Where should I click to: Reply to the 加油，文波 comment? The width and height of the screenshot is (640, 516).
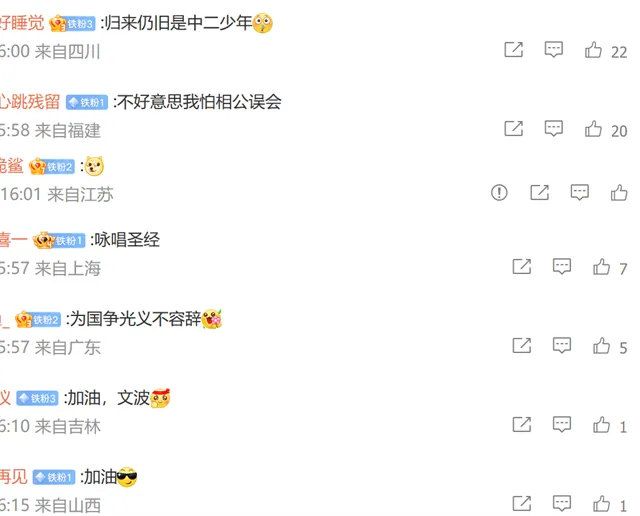point(562,425)
